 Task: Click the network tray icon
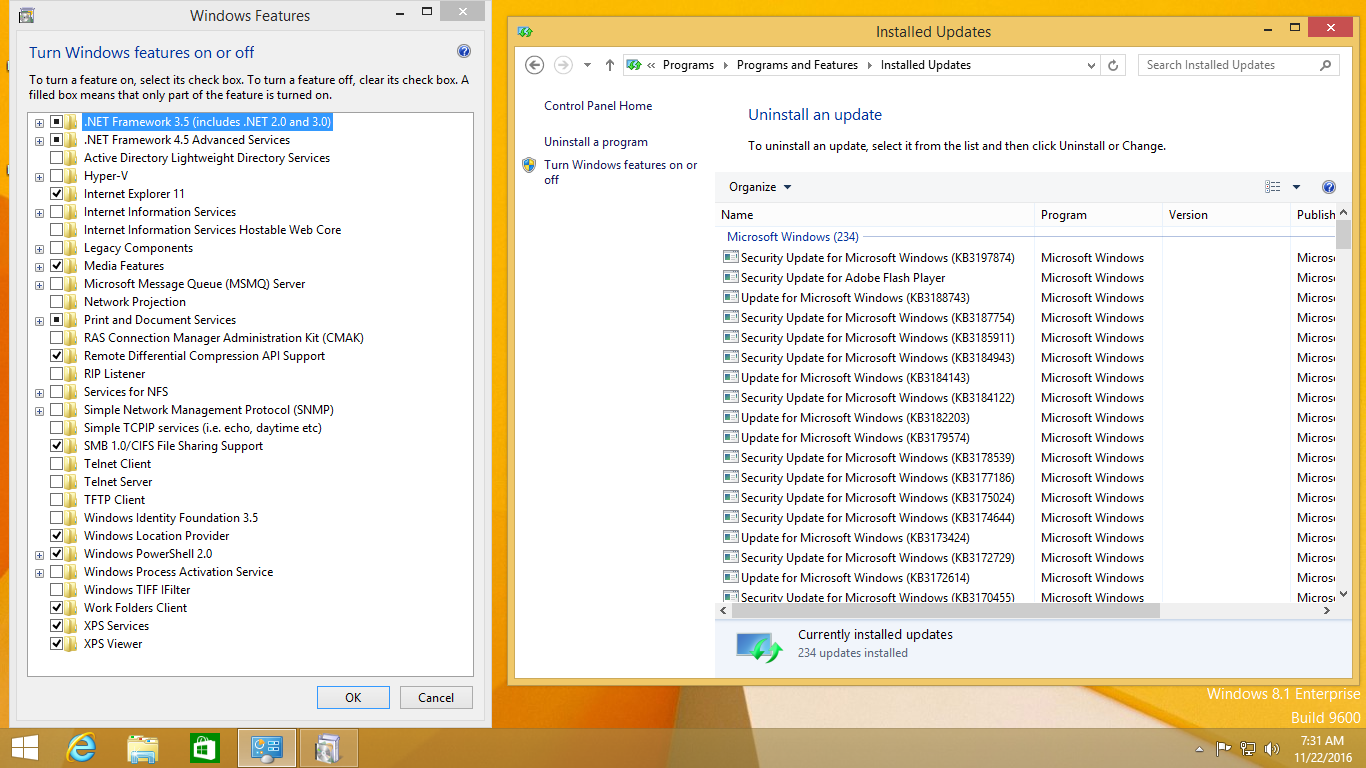(1248, 748)
